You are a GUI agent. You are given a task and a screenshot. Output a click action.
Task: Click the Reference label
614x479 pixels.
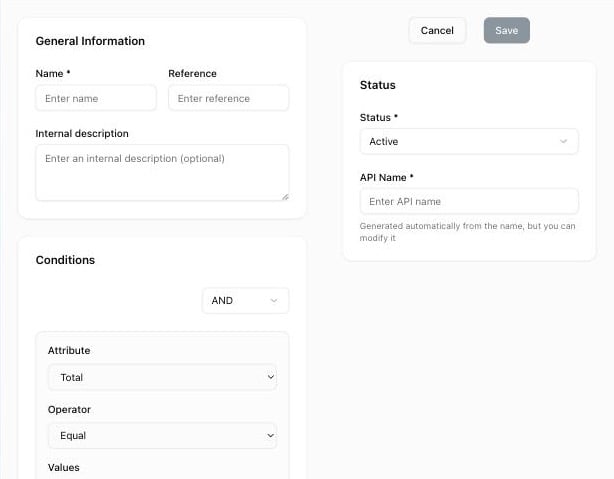[192, 74]
